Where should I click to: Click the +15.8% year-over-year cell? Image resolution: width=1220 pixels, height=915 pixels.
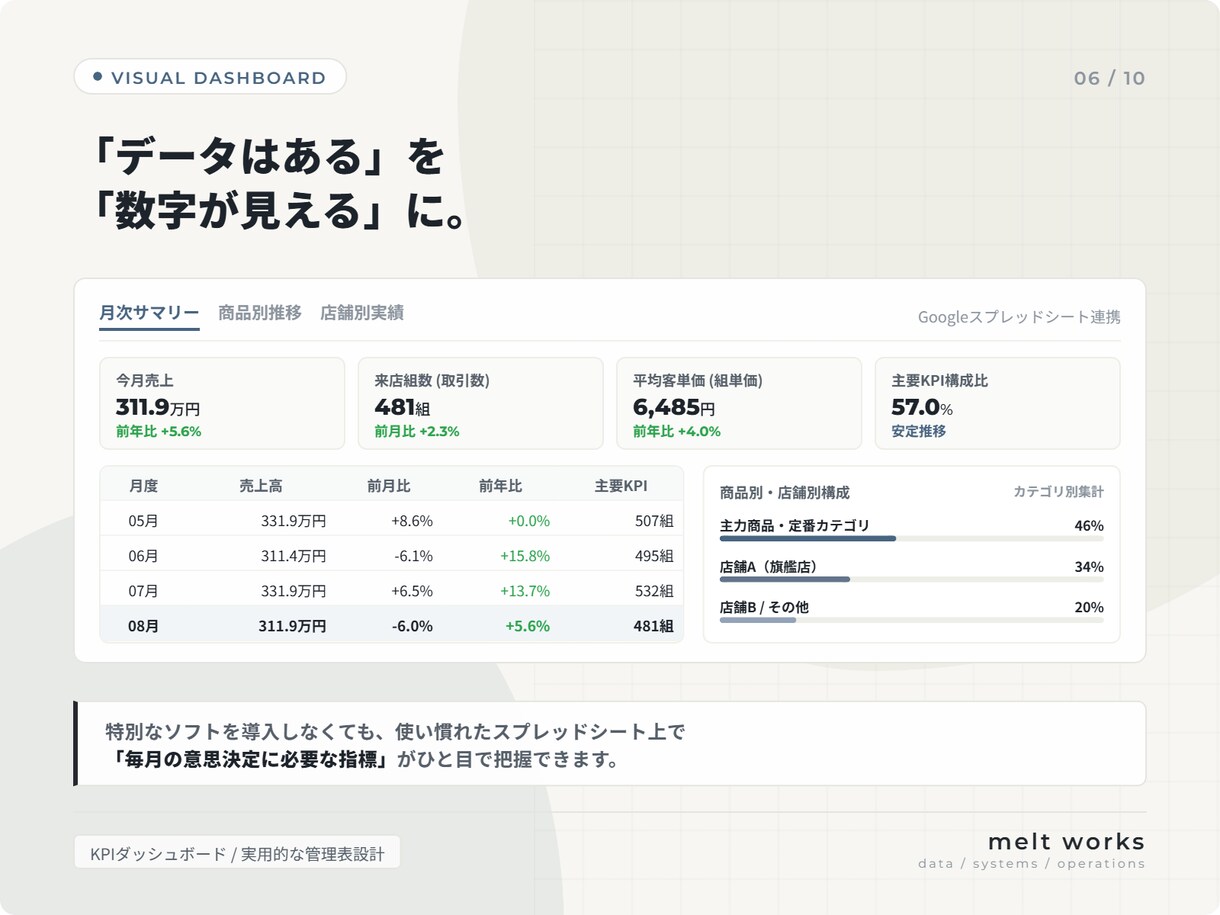pos(525,556)
